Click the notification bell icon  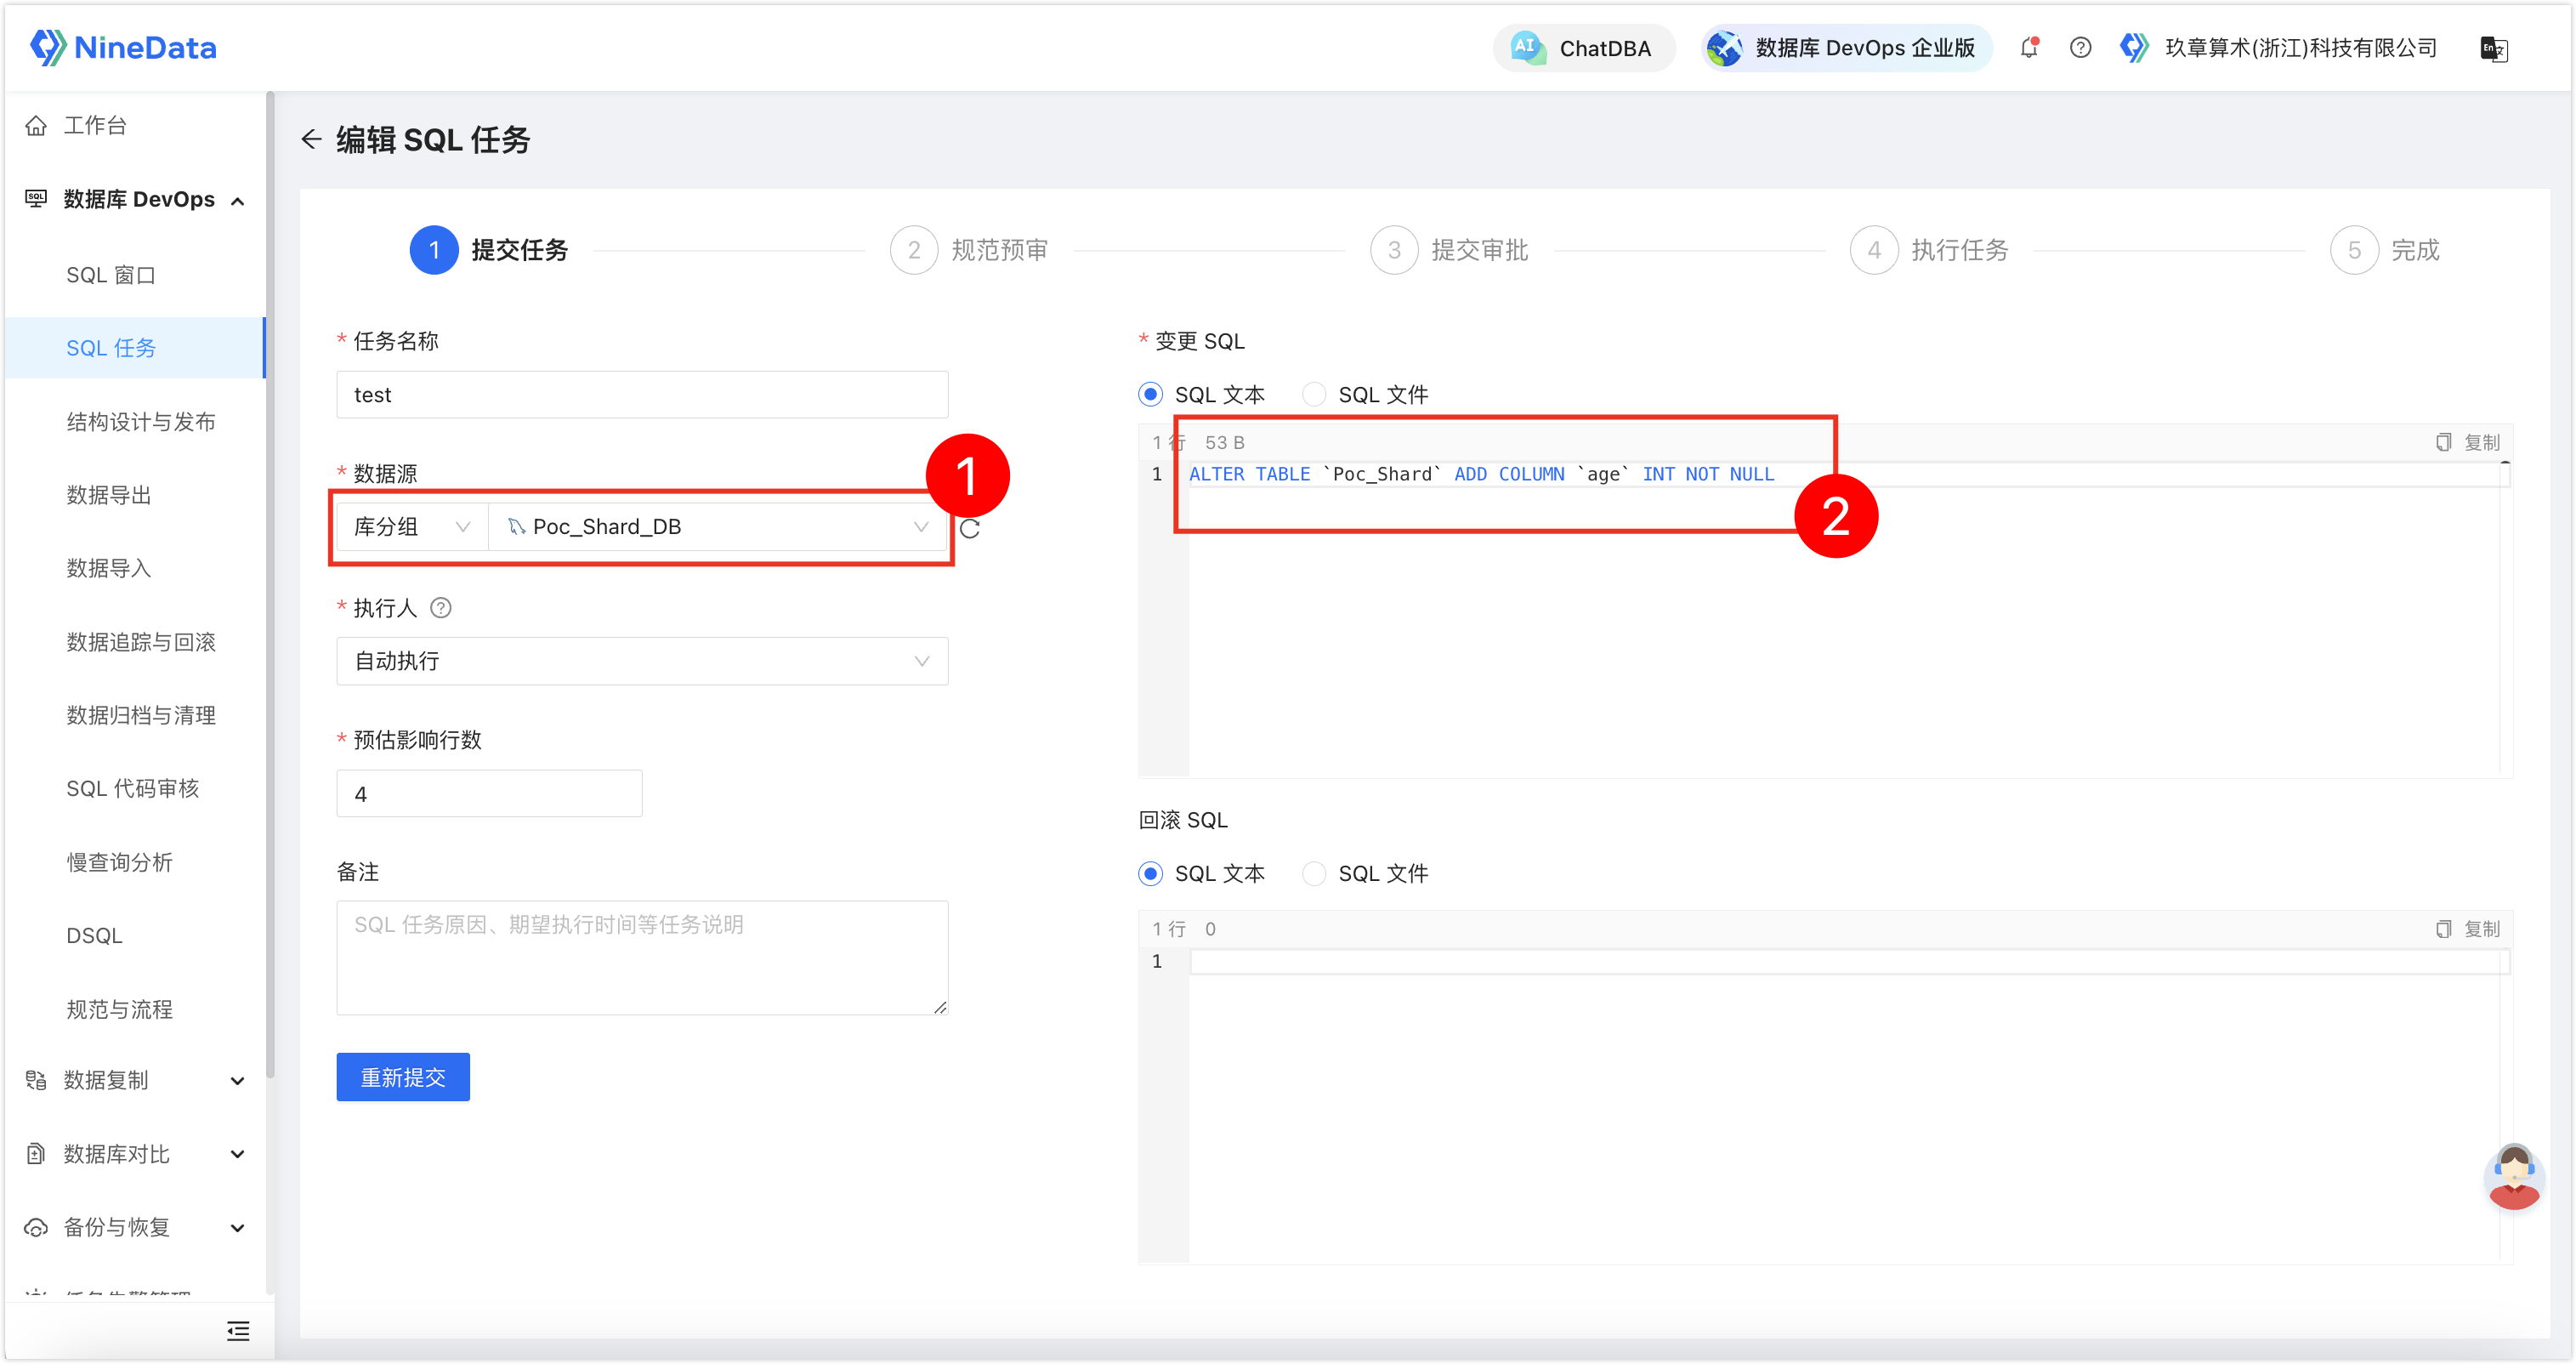coord(2029,48)
